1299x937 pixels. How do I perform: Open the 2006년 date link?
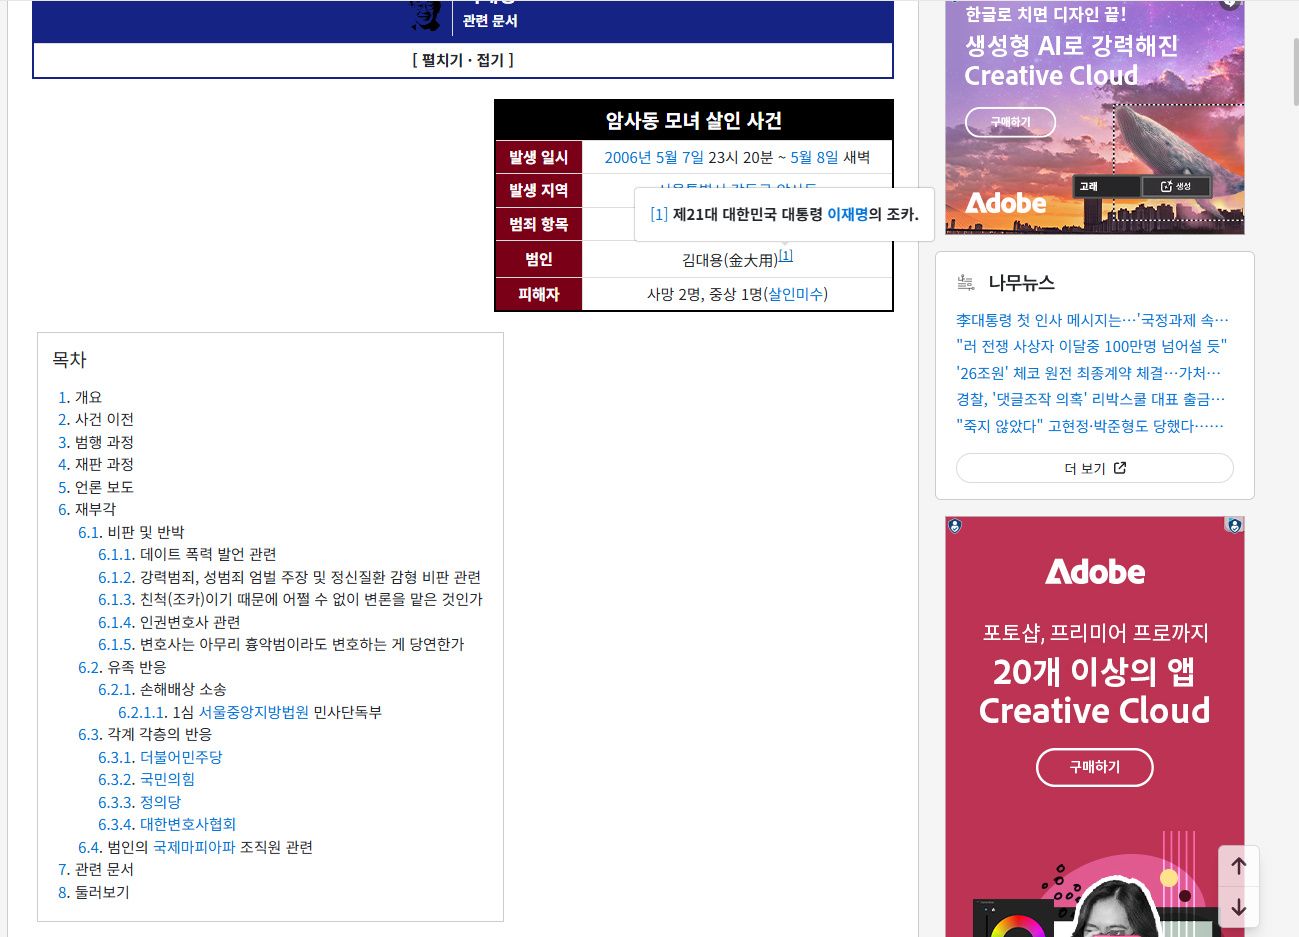[628, 157]
